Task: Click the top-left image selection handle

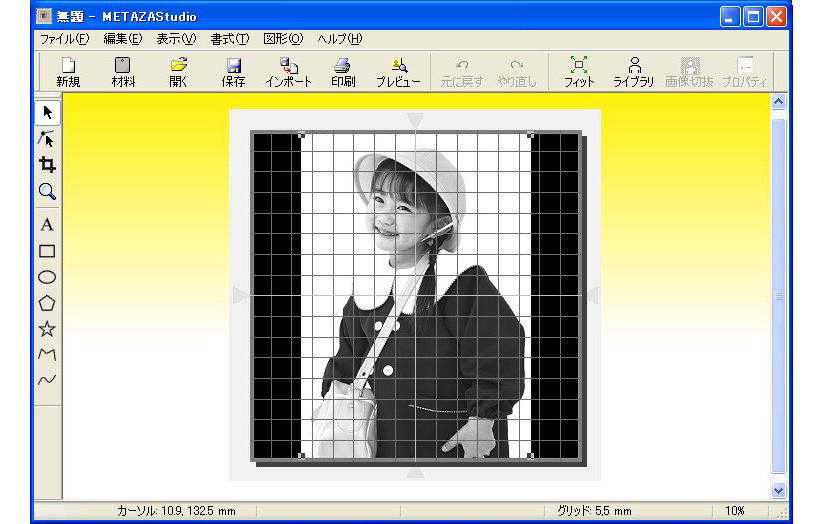Action: pyautogui.click(x=302, y=135)
